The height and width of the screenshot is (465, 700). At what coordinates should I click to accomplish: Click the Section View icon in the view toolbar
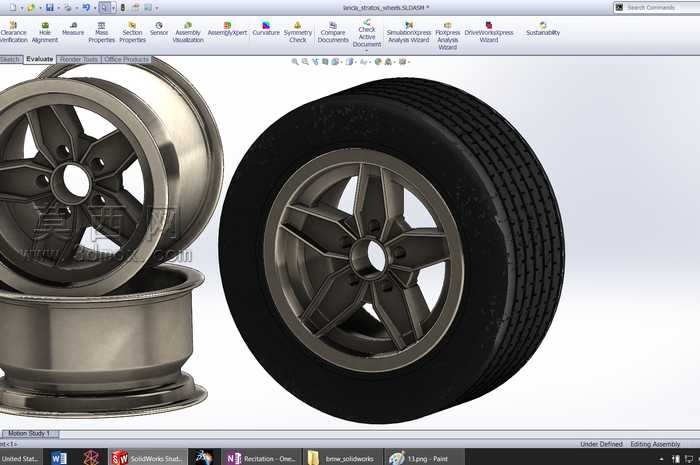point(325,62)
